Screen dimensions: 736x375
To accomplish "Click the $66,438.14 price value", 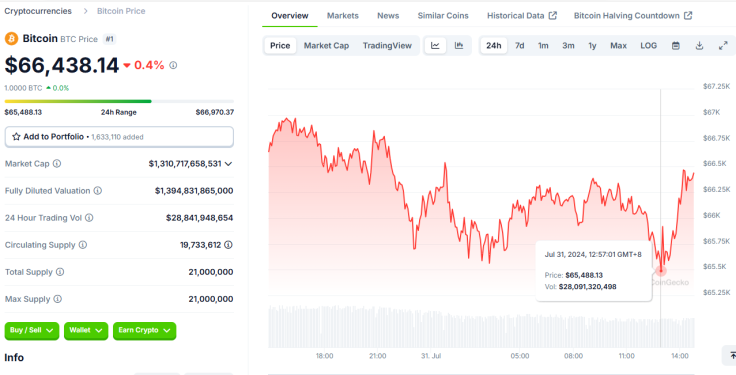I will 62,65.
